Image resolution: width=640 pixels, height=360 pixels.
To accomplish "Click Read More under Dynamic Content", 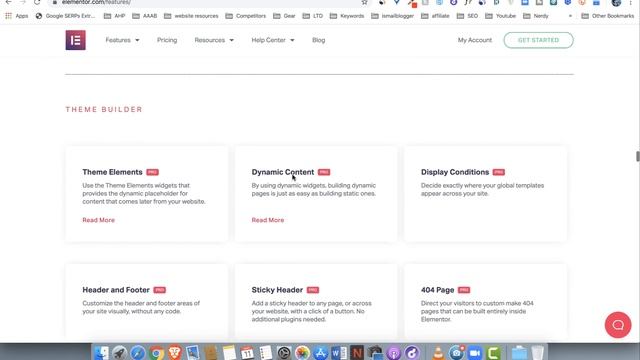I will [268, 220].
